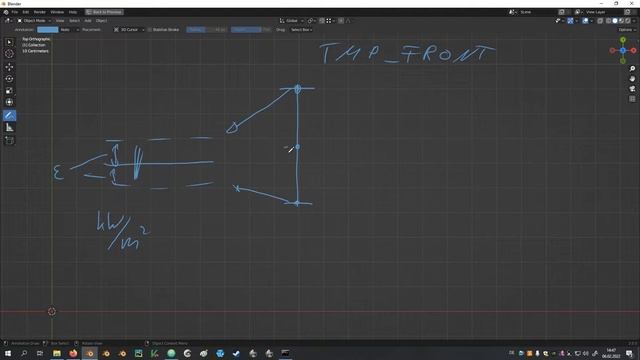Open the Select Box drag dropdown
The height and width of the screenshot is (360, 640).
[x=301, y=30]
